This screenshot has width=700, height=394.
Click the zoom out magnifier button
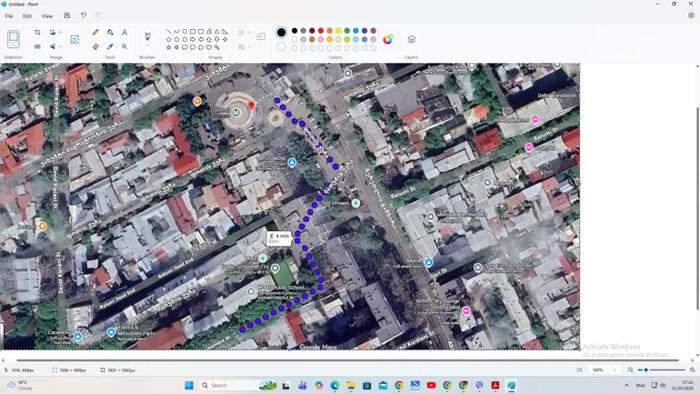pos(630,370)
